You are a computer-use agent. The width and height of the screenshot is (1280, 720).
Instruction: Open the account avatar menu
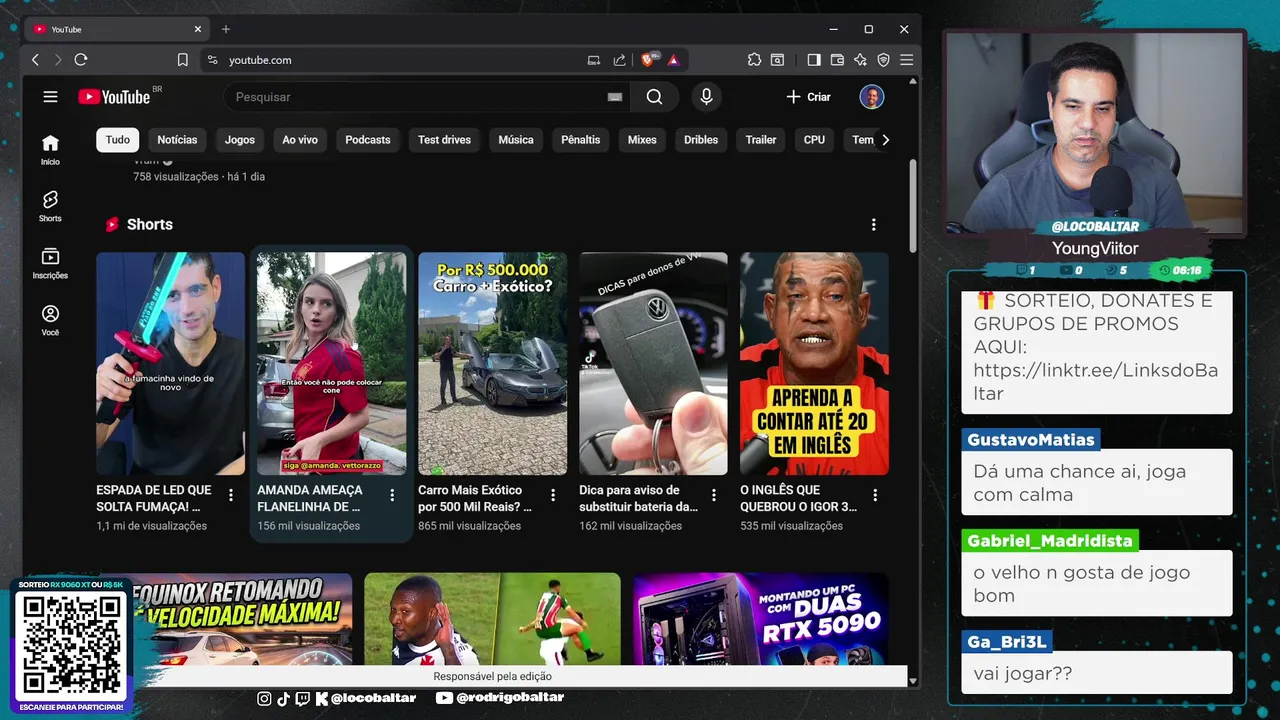(x=872, y=97)
